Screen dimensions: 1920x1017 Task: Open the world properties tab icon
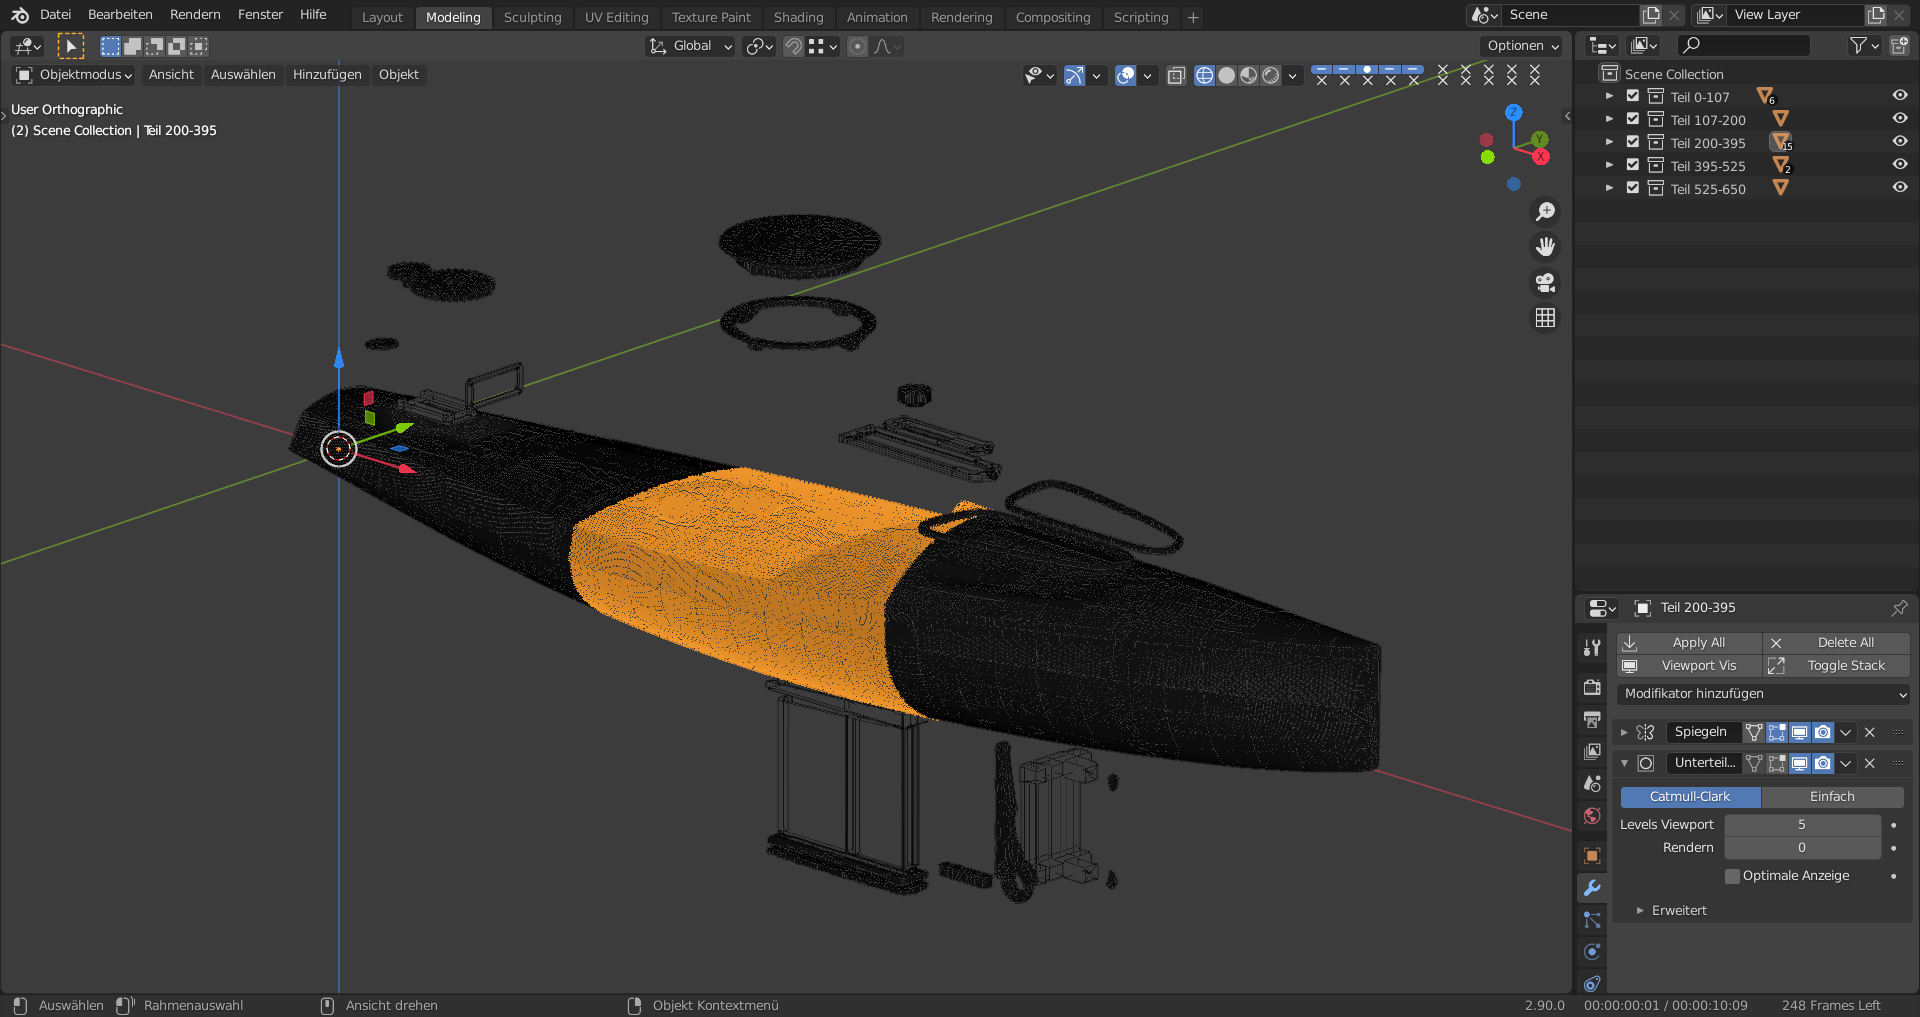pos(1592,816)
